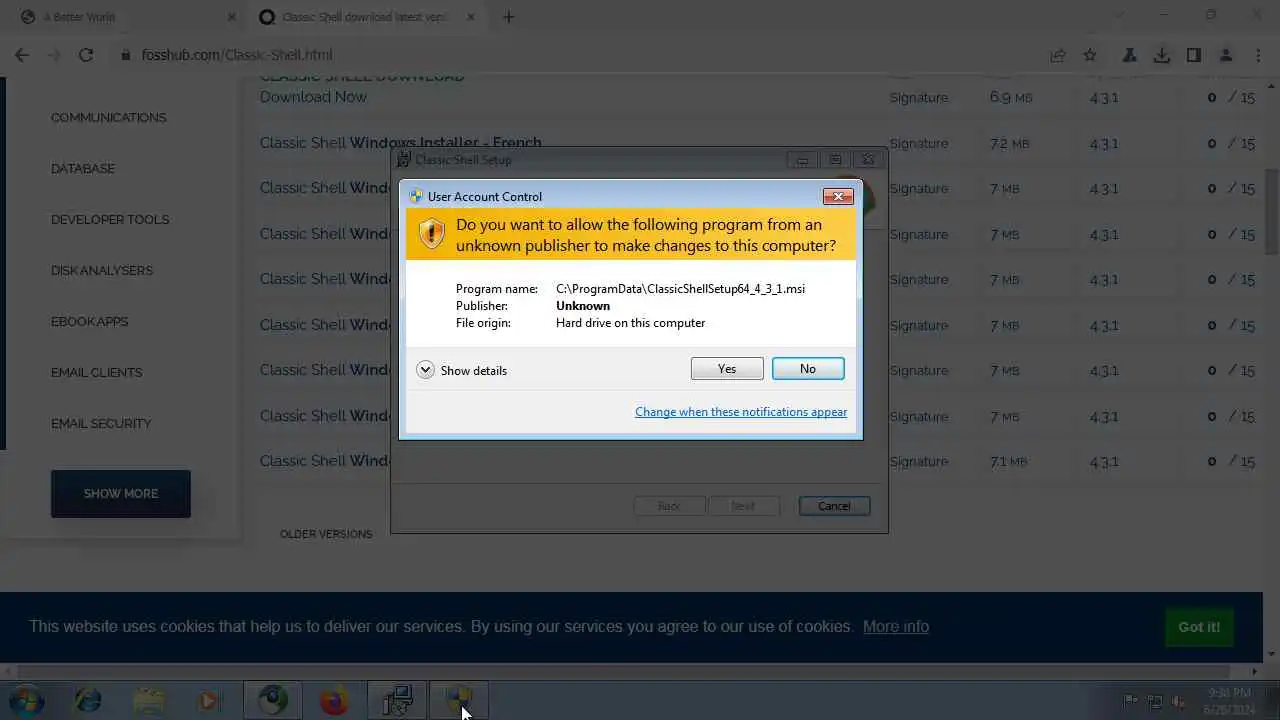The image size is (1280, 720).
Task: Click the '6.9 MB' size cell
Action: click(1011, 98)
